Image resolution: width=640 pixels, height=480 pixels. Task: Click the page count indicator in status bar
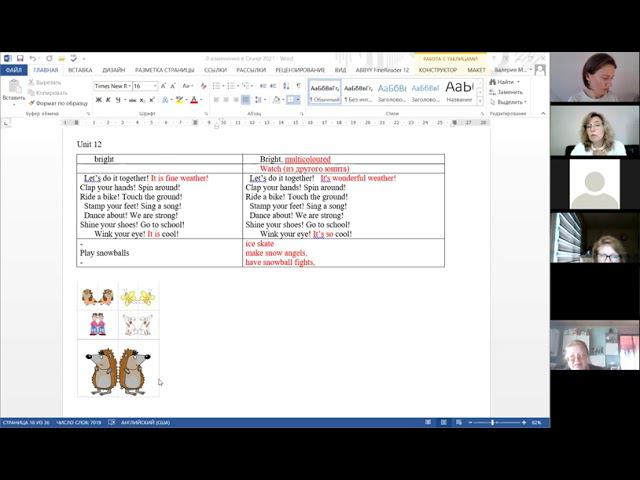click(x=26, y=422)
